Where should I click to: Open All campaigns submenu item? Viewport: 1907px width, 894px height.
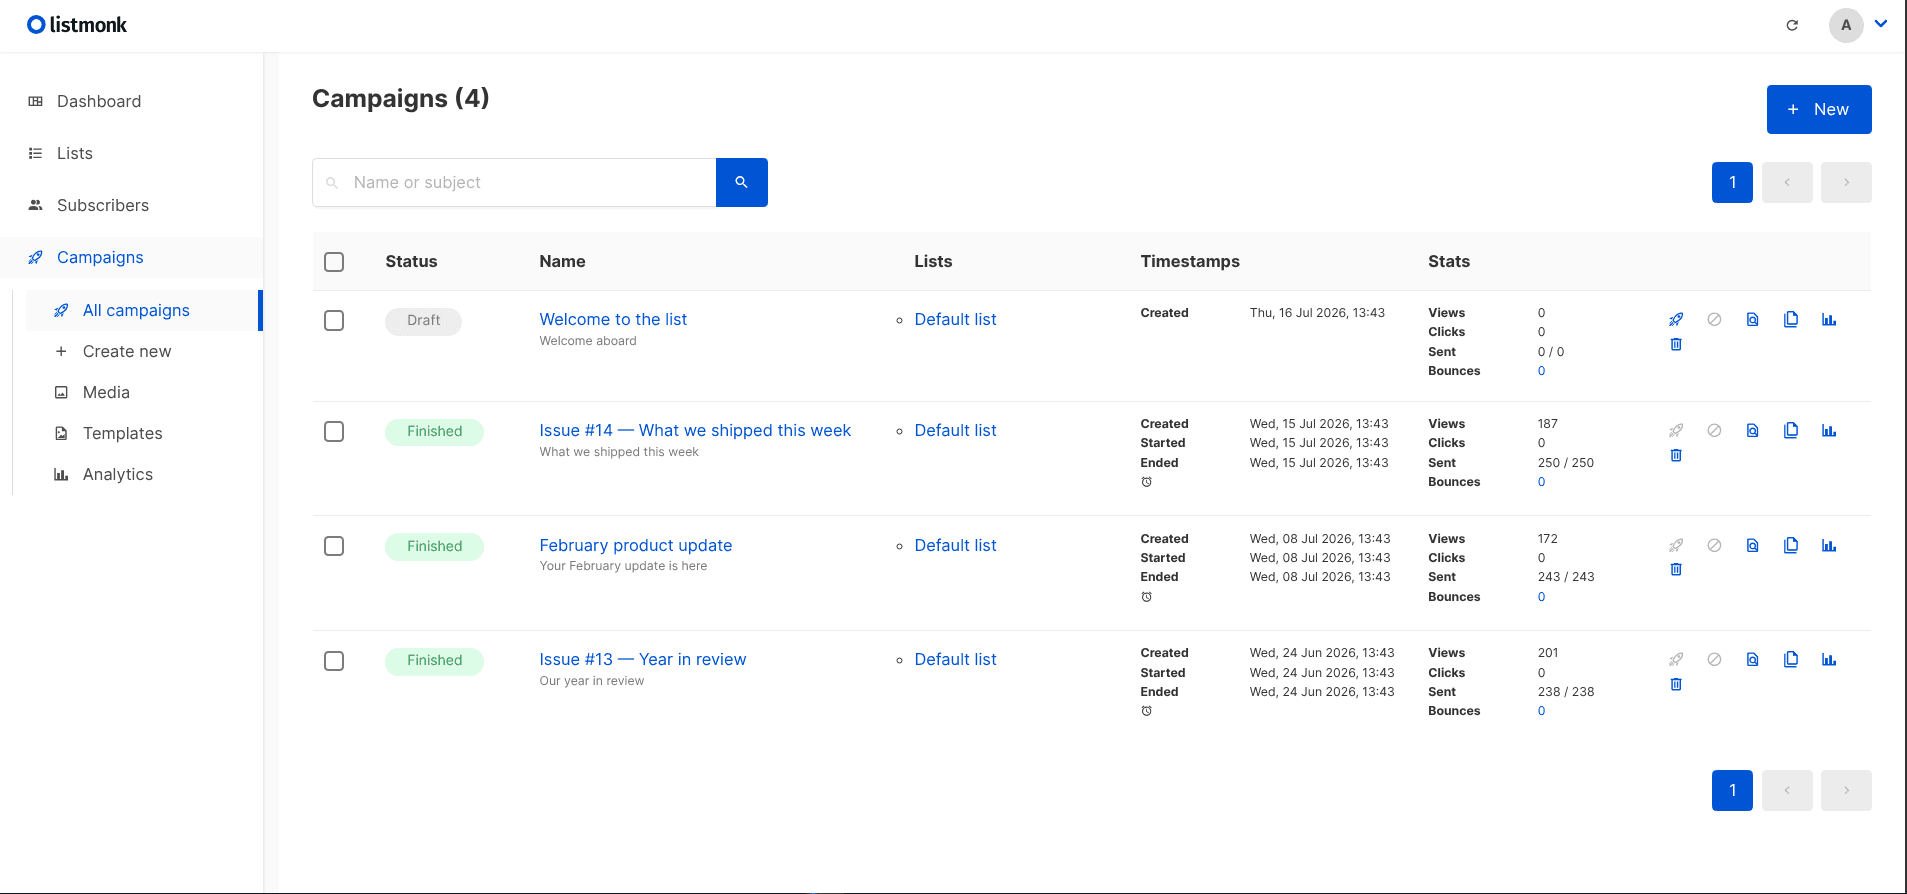(144, 310)
